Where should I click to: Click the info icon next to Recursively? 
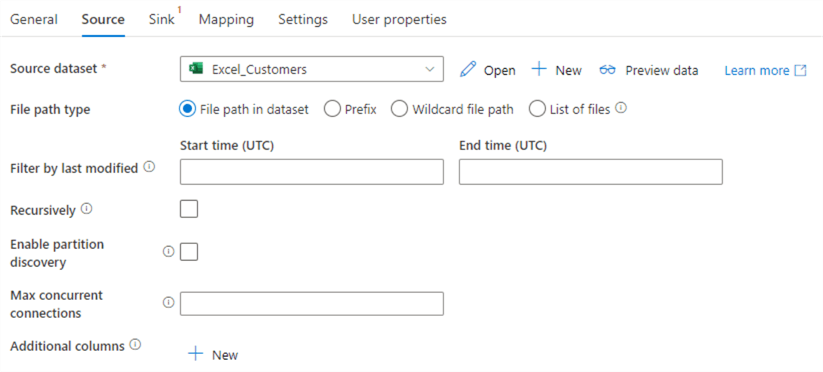click(87, 209)
